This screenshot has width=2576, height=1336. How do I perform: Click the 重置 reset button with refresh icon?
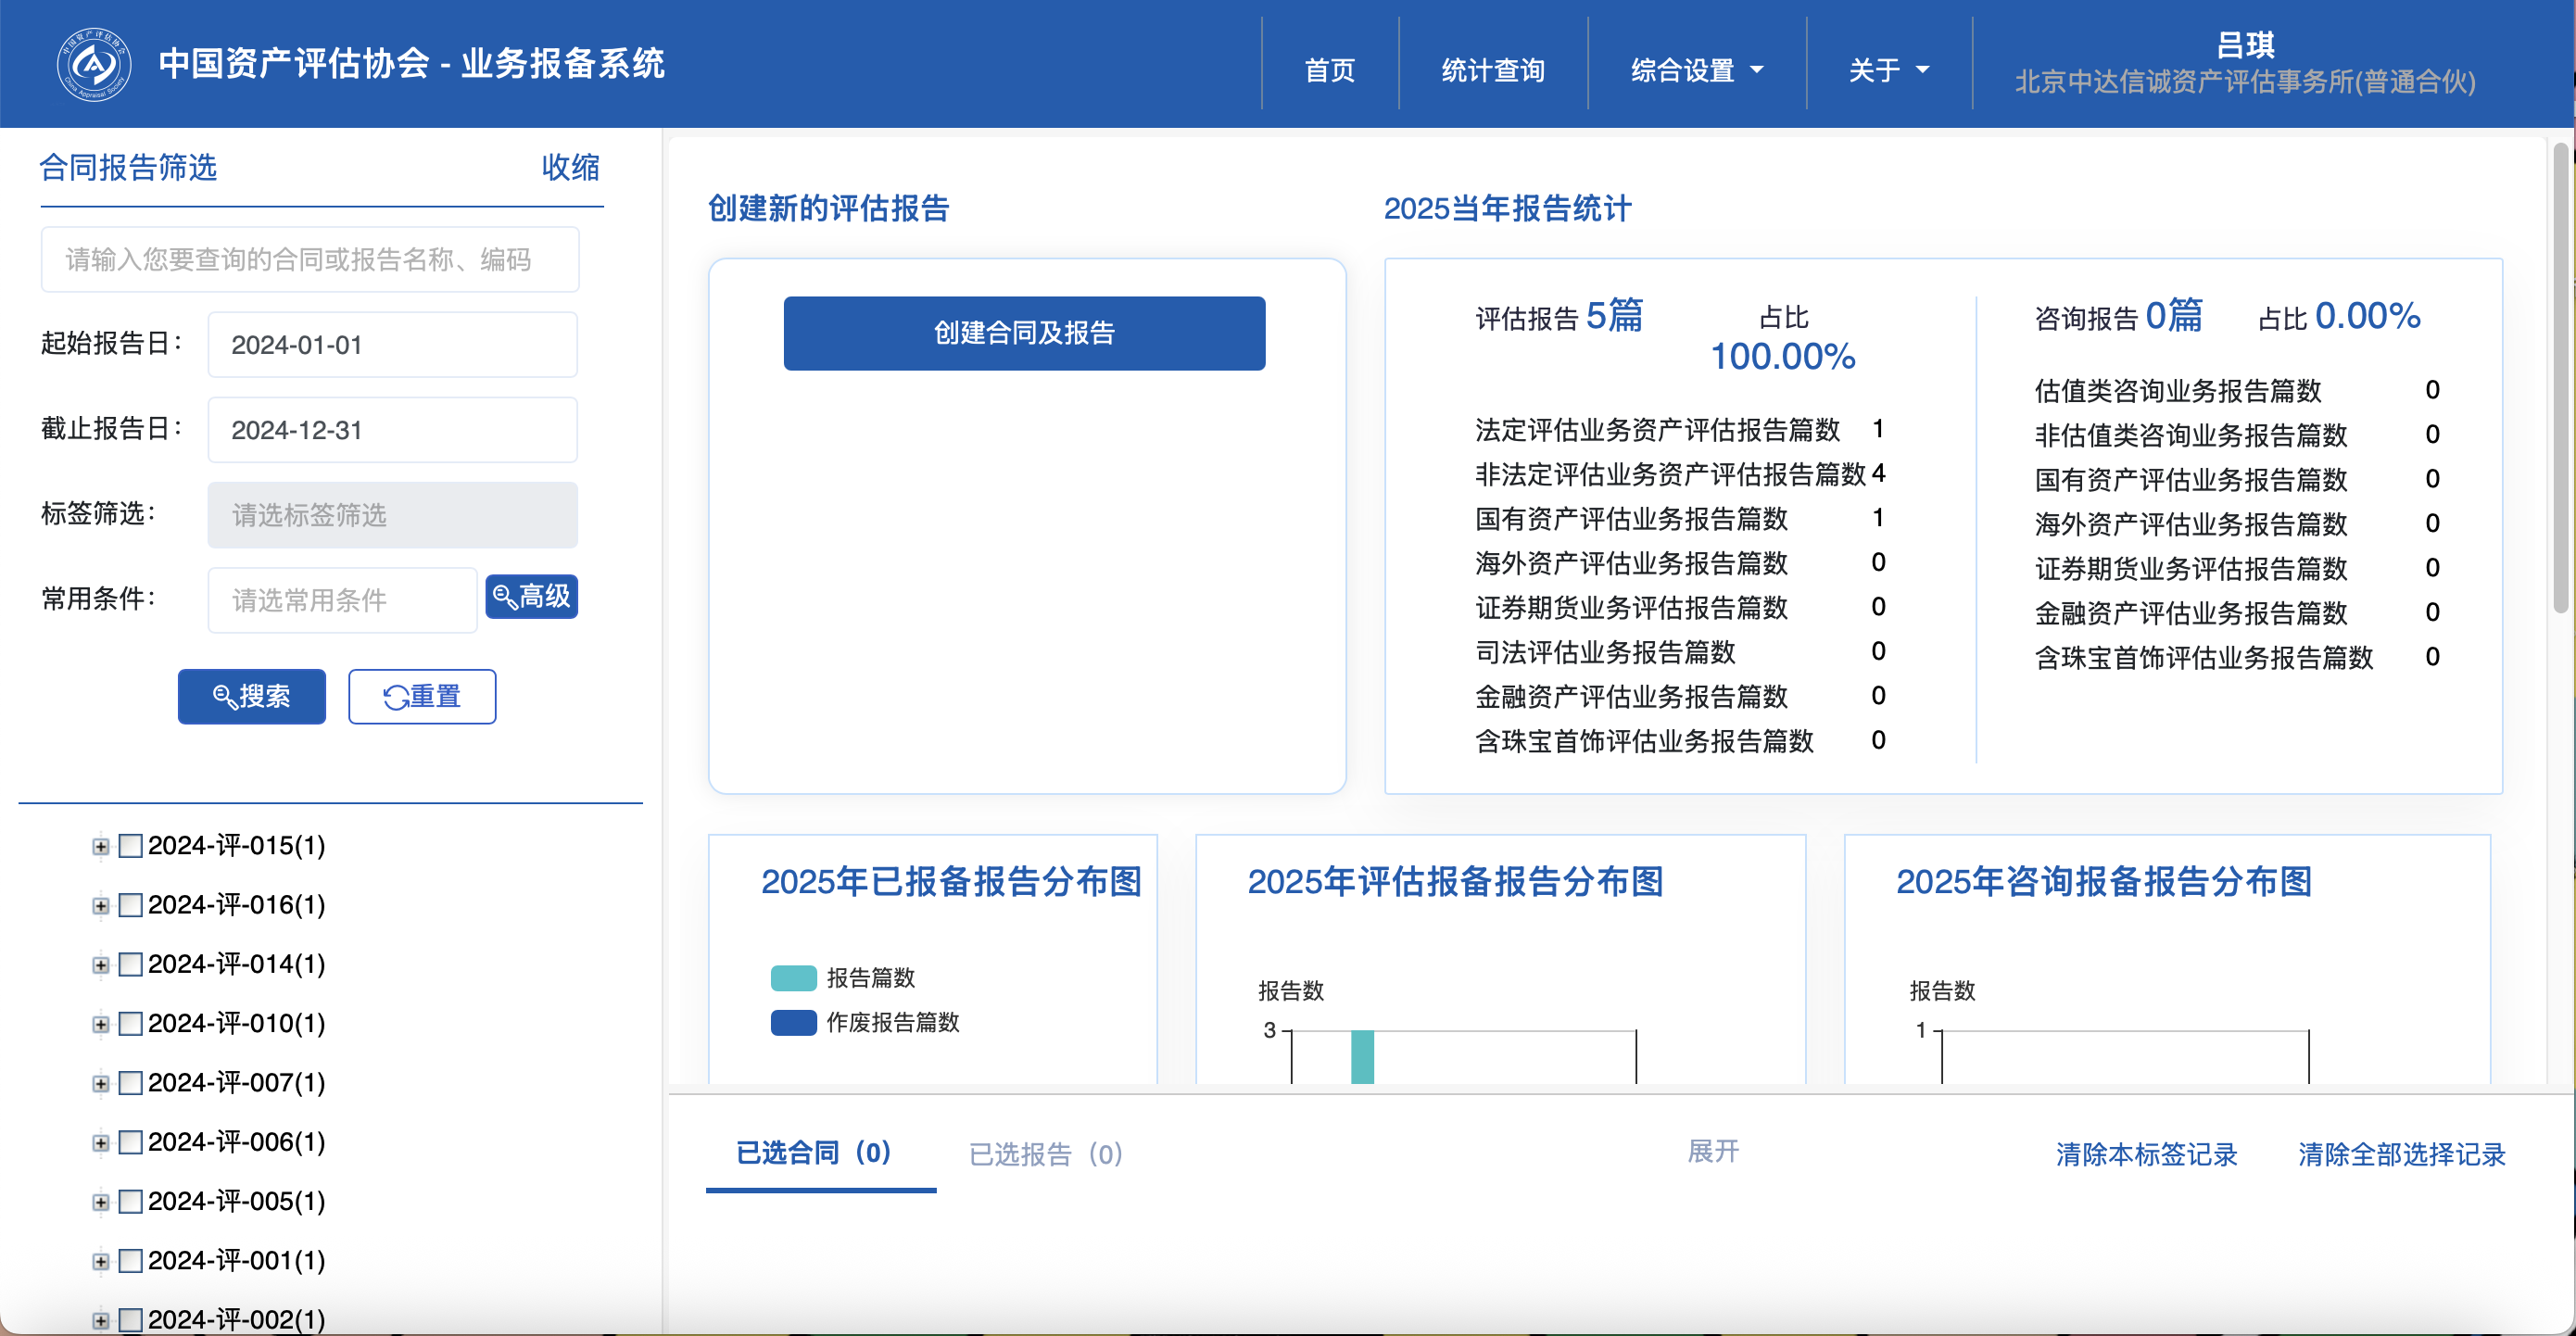(421, 696)
